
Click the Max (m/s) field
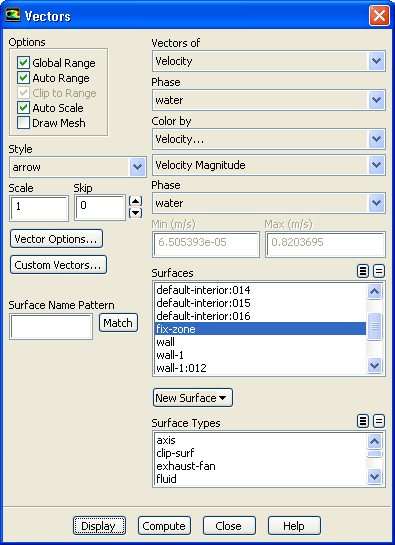click(325, 245)
